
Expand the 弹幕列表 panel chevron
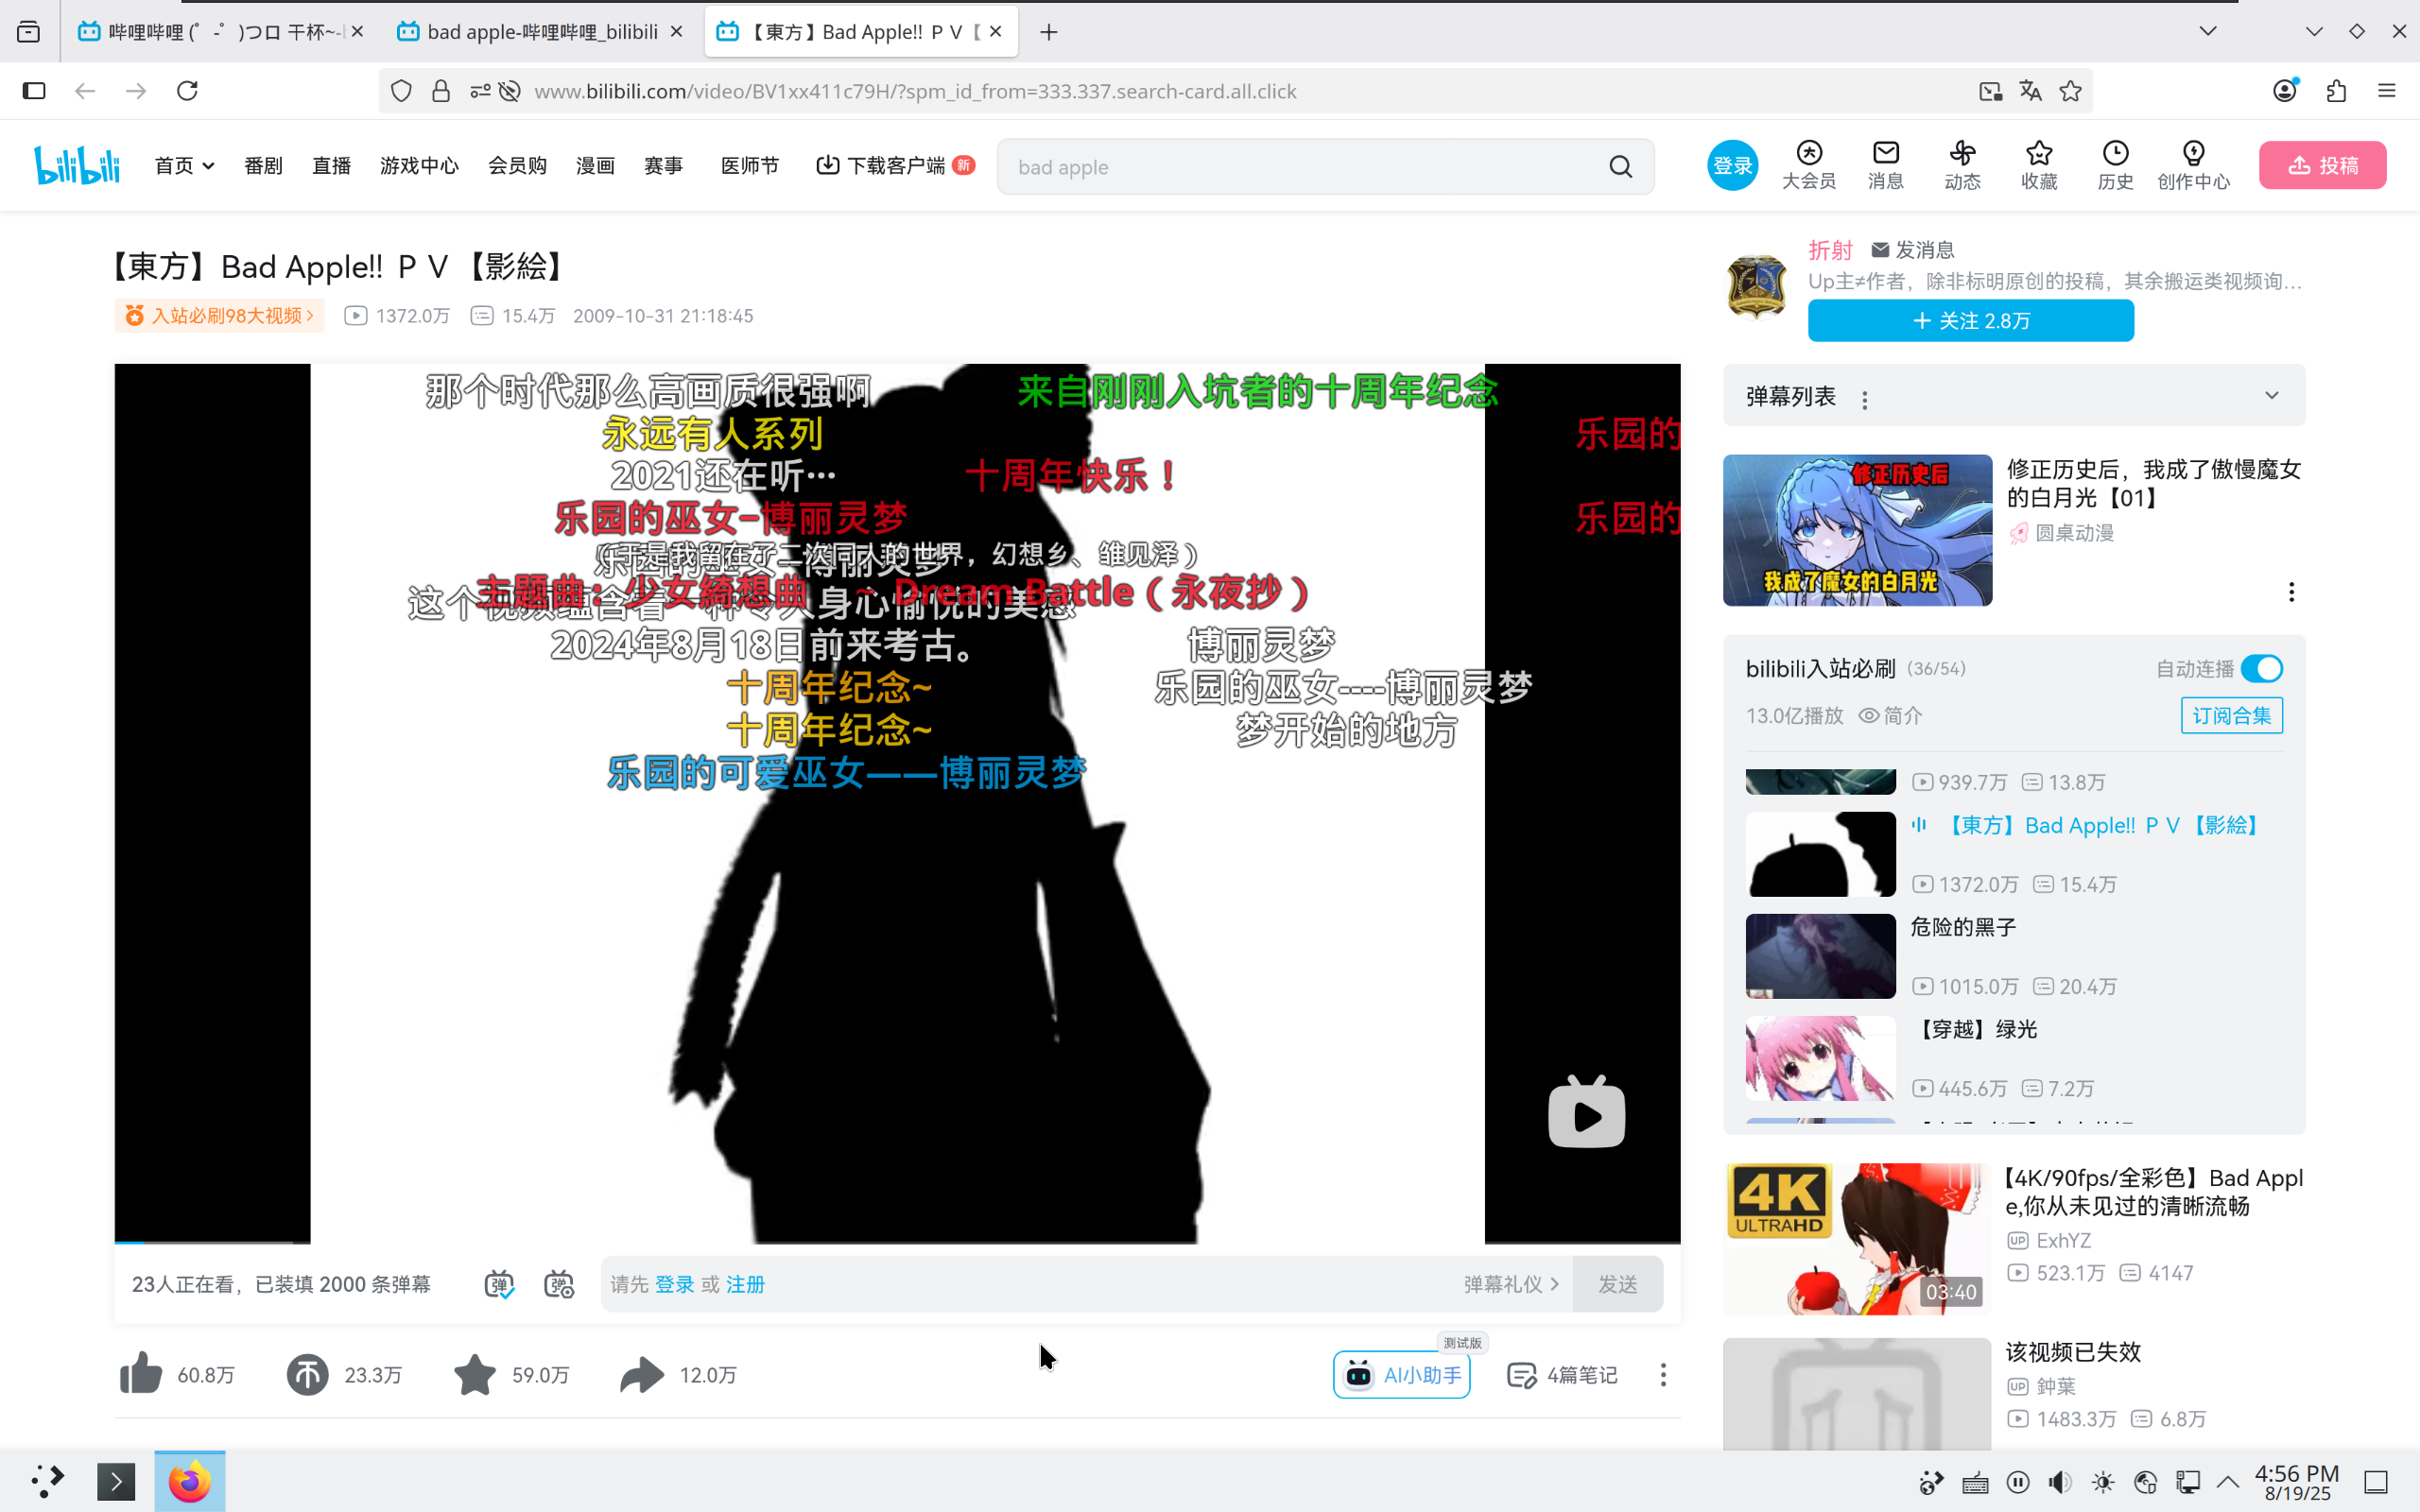tap(2271, 396)
